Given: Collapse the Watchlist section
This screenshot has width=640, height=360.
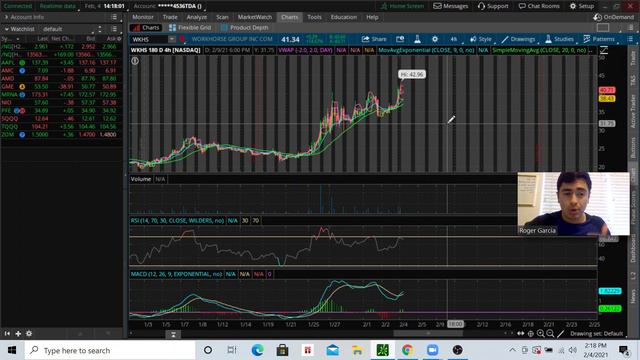Looking at the screenshot, I should [x=7, y=29].
